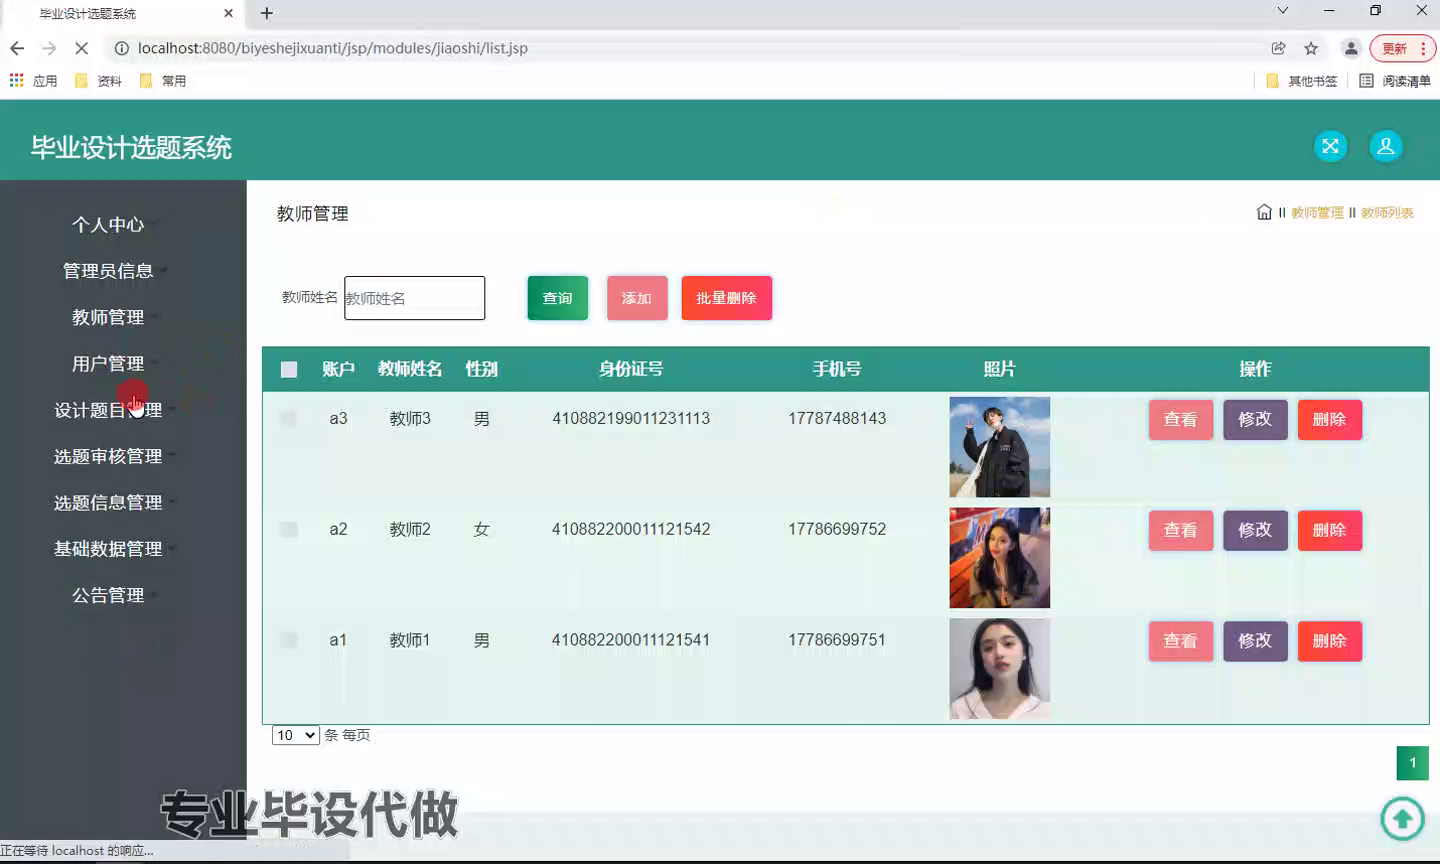
Task: Click 删除 for teacher 教师1
Action: point(1330,641)
